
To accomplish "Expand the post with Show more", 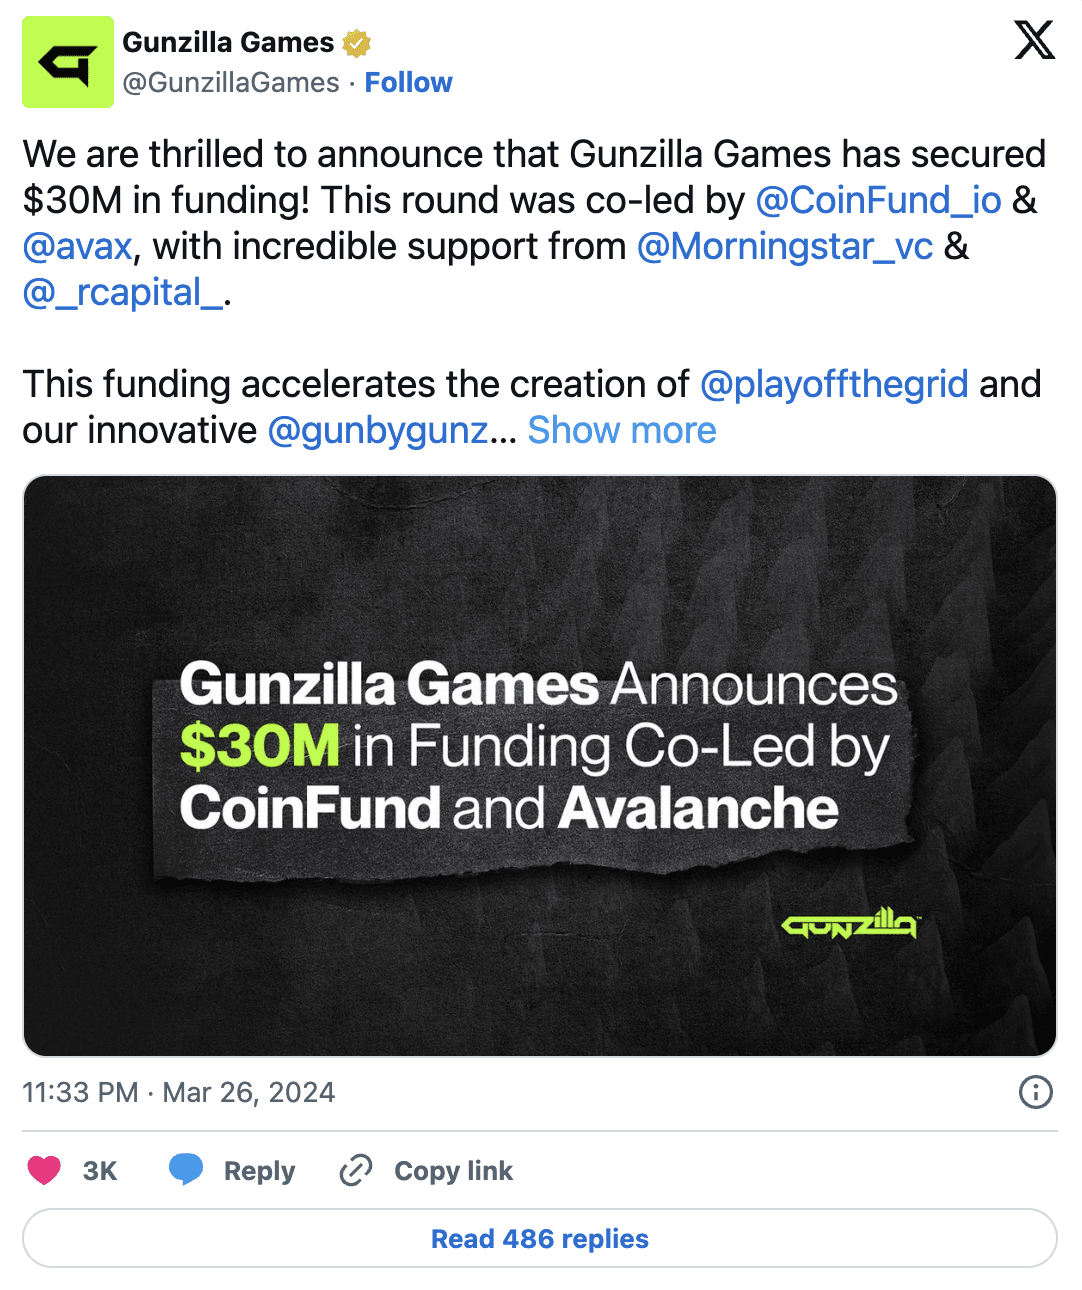I will point(621,430).
